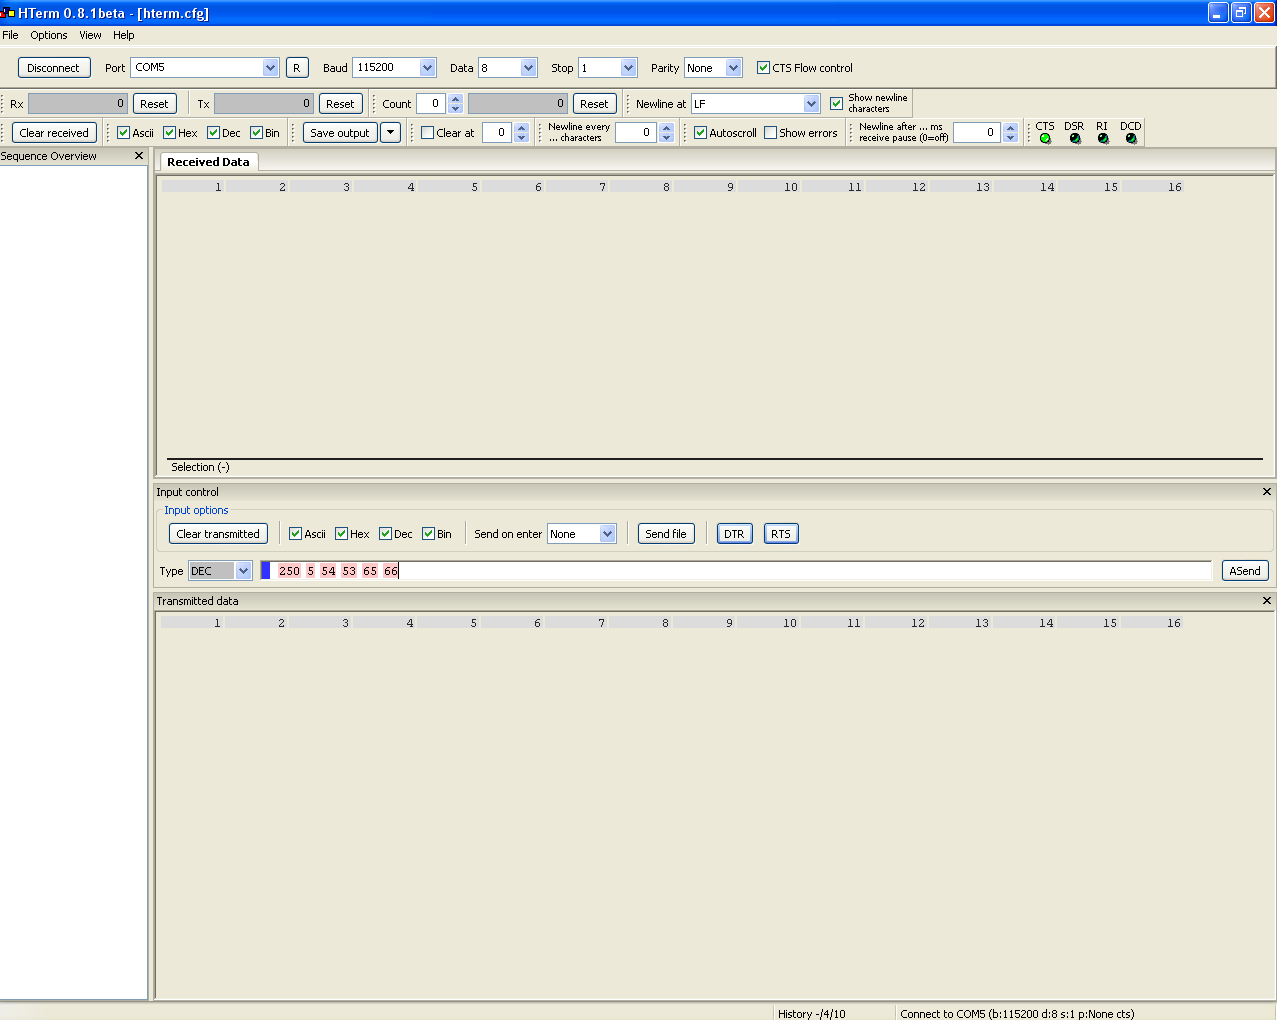
Task: Open the input Type DEC dropdown
Action: click(243, 571)
